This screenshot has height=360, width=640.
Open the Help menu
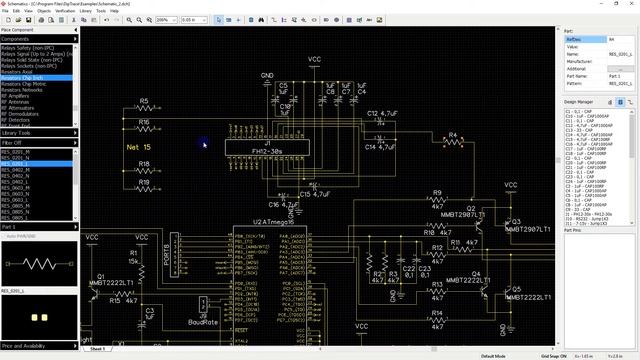[x=115, y=11]
